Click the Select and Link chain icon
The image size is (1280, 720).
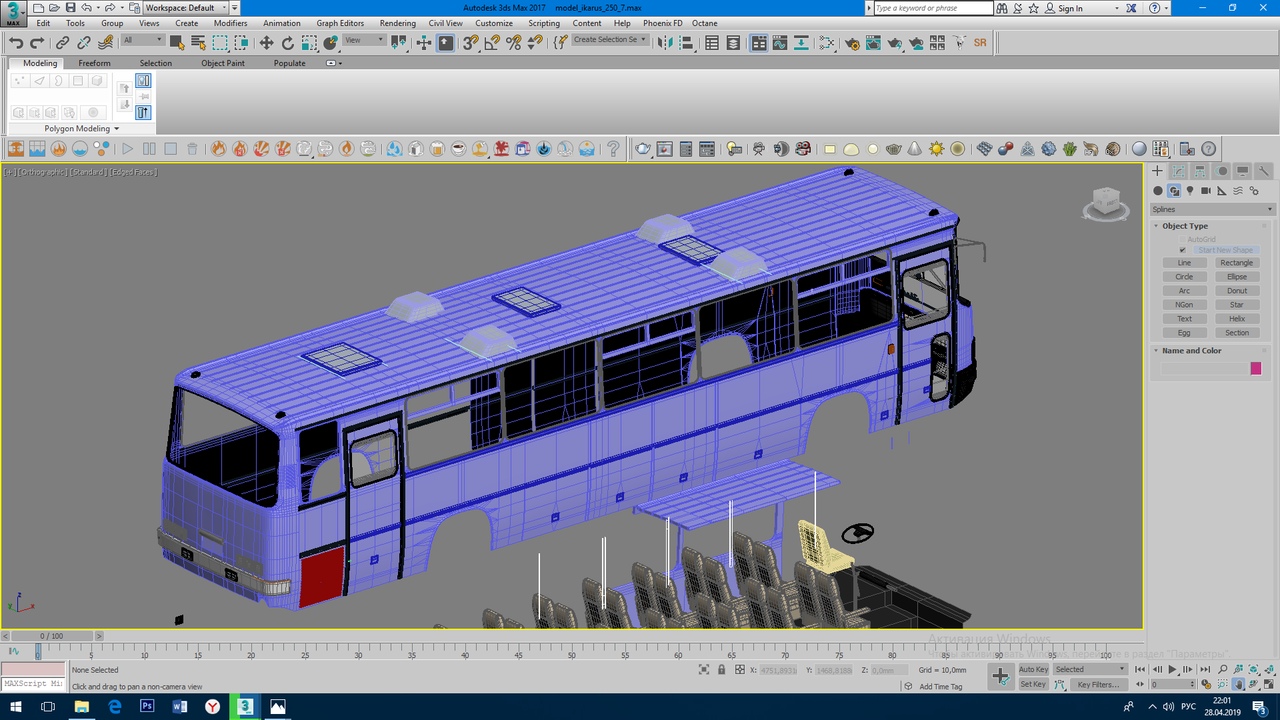[62, 43]
